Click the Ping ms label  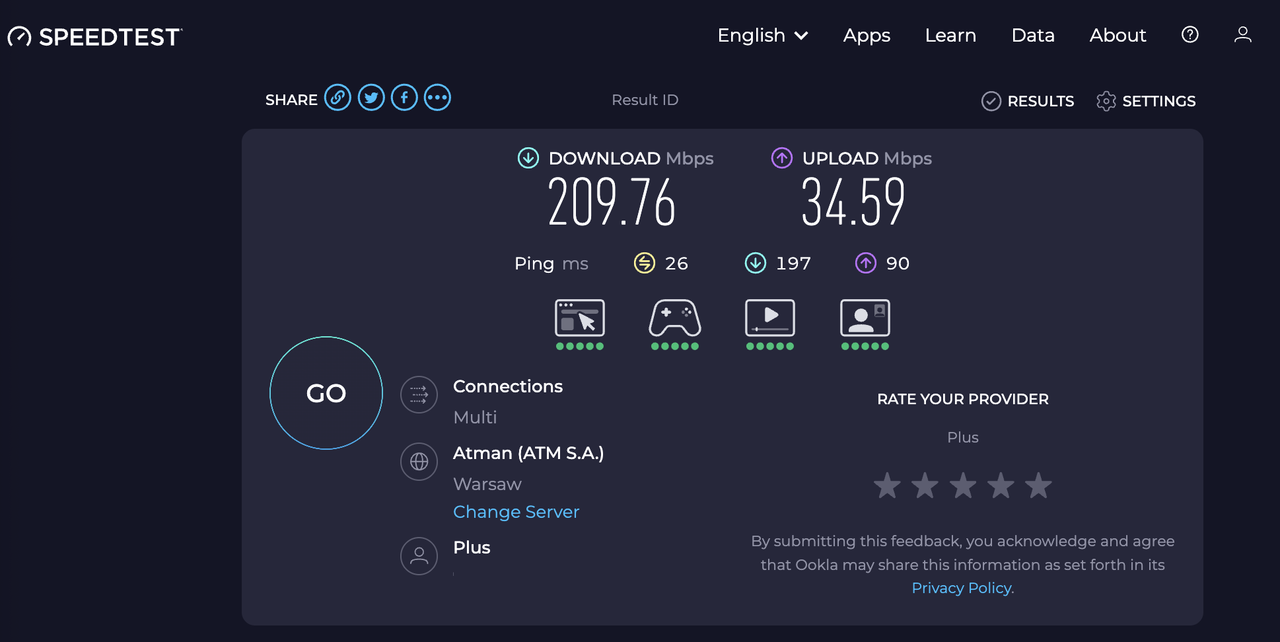click(x=551, y=263)
